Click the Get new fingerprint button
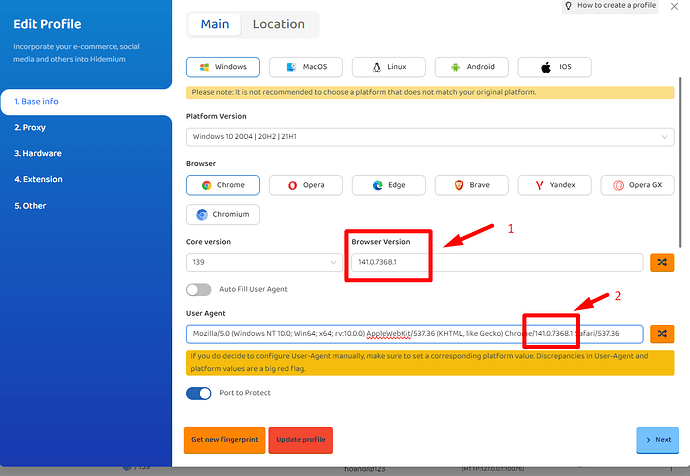Image resolution: width=690 pixels, height=476 pixels. pyautogui.click(x=224, y=440)
